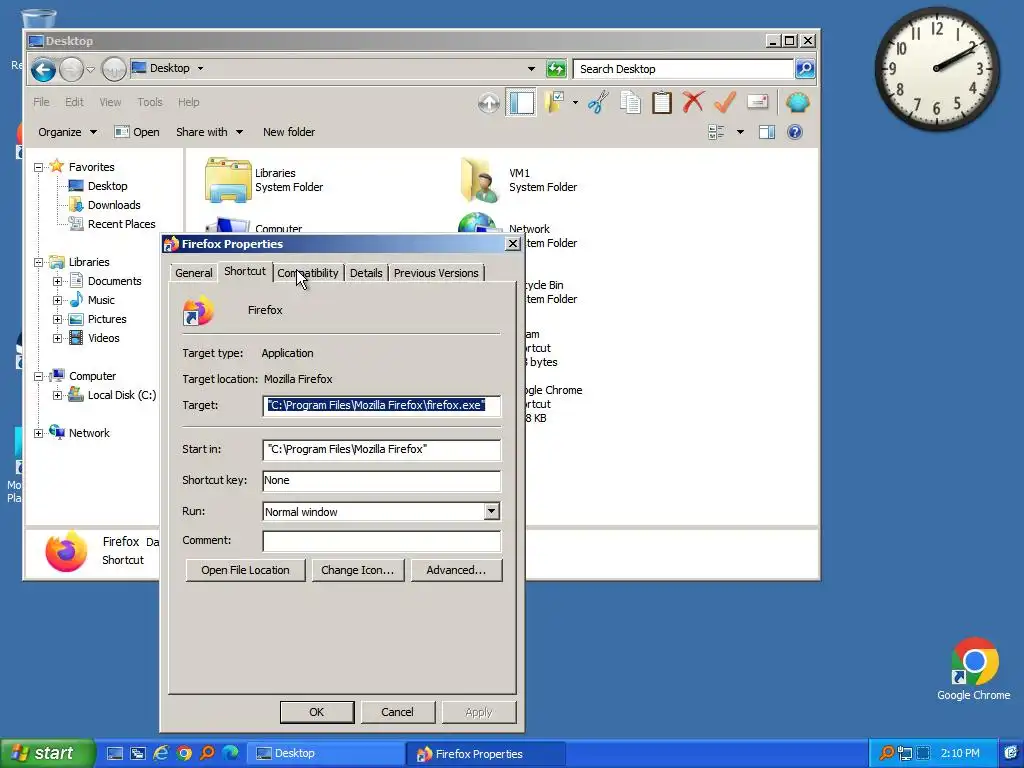Click the Advanced... button
The image size is (1024, 768).
point(456,570)
